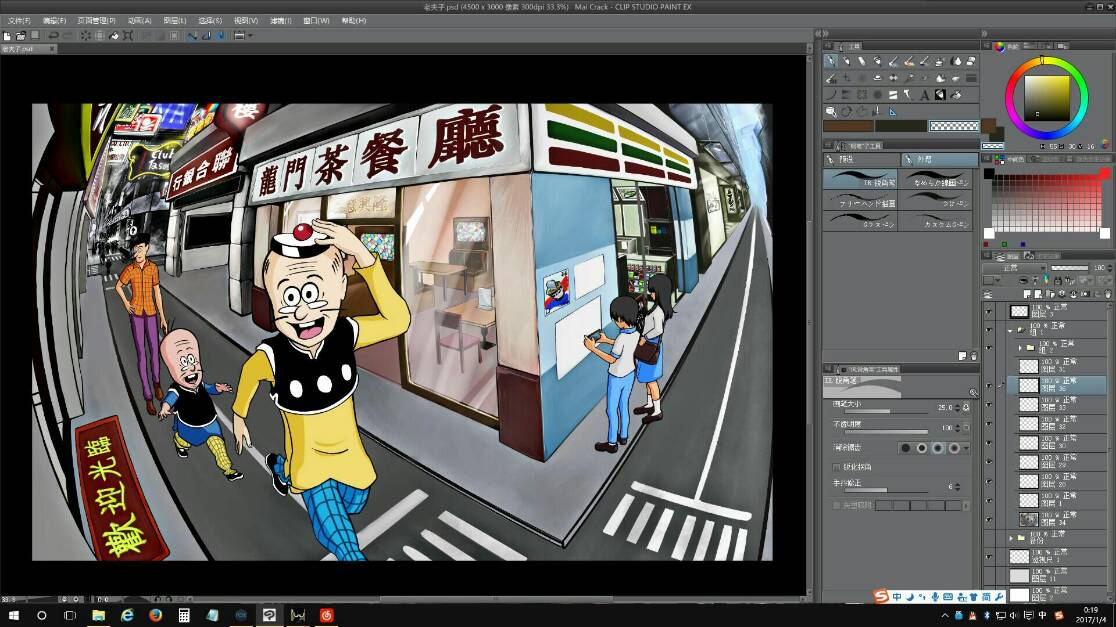Open anti-aliasing options dropdown arrow

966,448
